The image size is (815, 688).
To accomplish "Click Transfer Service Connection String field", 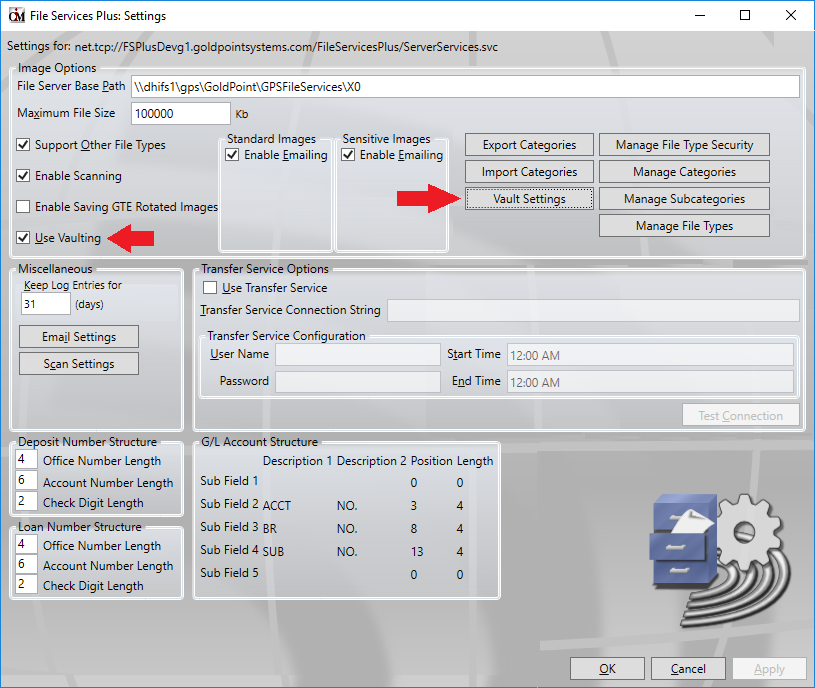I will [593, 310].
